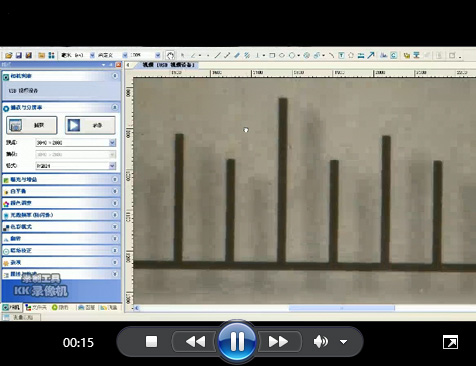Select the text annotation tool
The height and width of the screenshot is (366, 476).
click(341, 55)
